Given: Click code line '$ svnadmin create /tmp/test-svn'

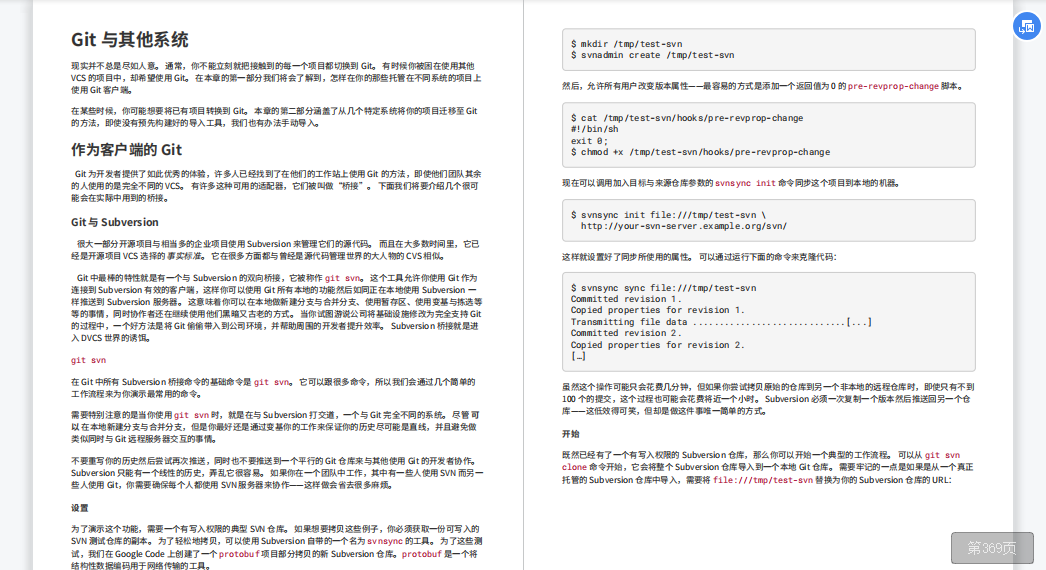Looking at the screenshot, I should pos(652,55).
